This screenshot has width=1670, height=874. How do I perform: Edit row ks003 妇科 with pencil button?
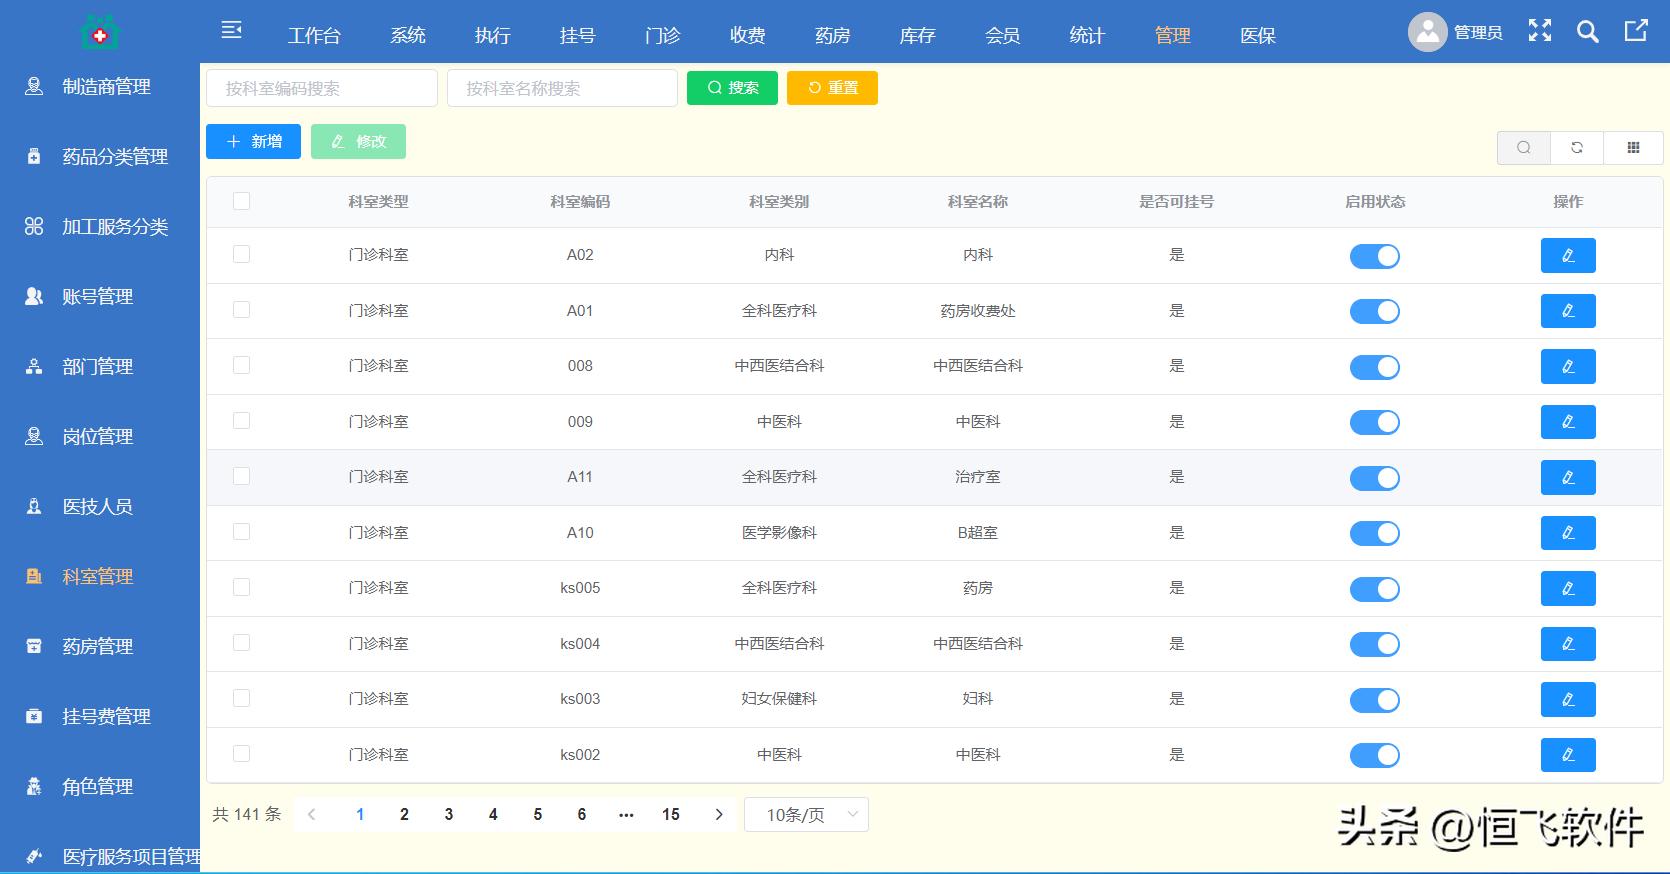coord(1568,699)
